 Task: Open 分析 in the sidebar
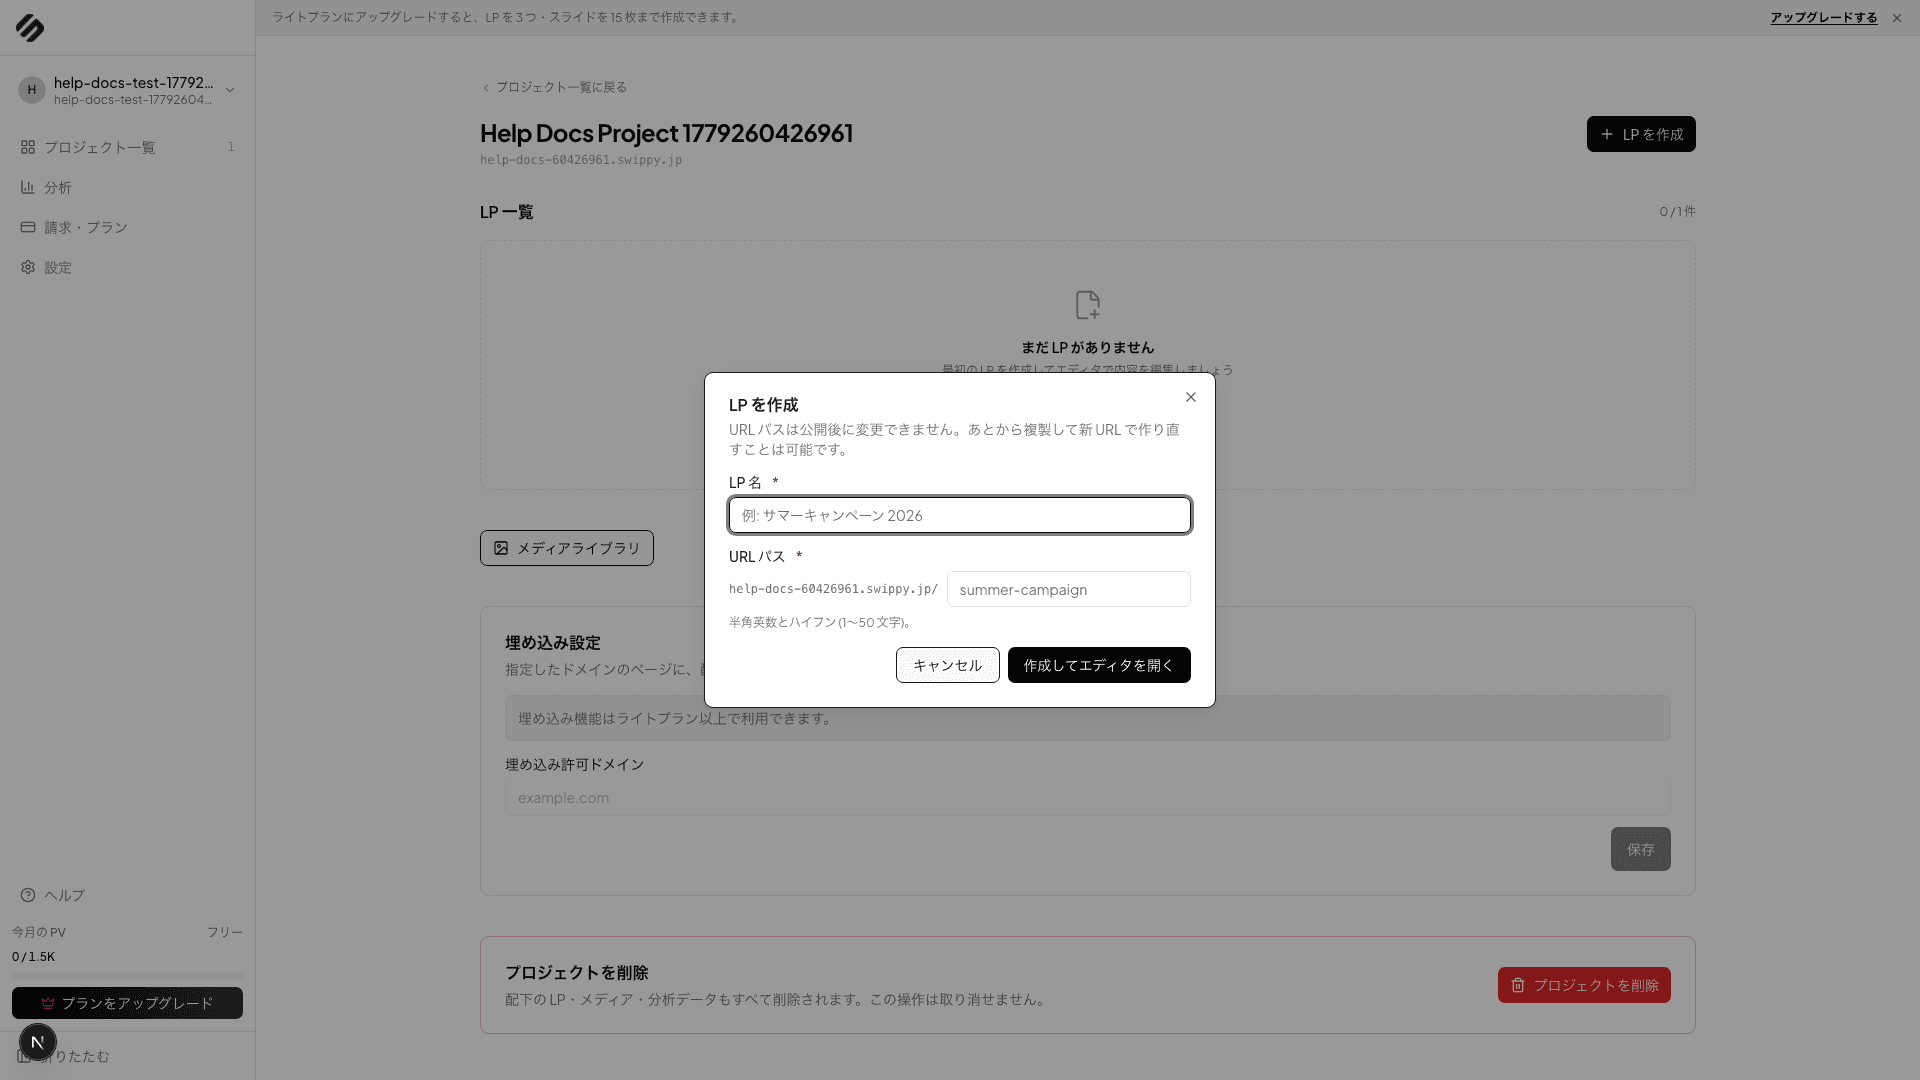coord(127,187)
